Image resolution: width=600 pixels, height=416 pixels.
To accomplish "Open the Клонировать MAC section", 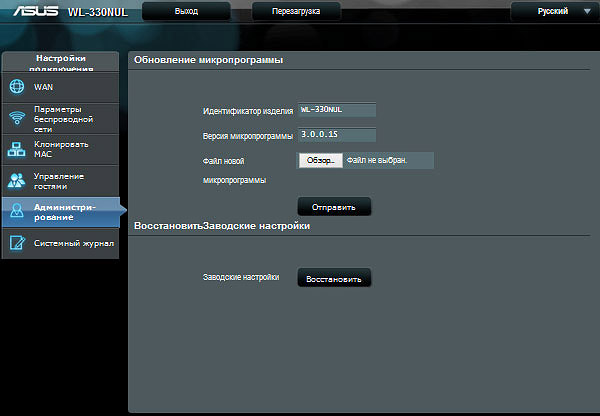I will pyautogui.click(x=60, y=149).
